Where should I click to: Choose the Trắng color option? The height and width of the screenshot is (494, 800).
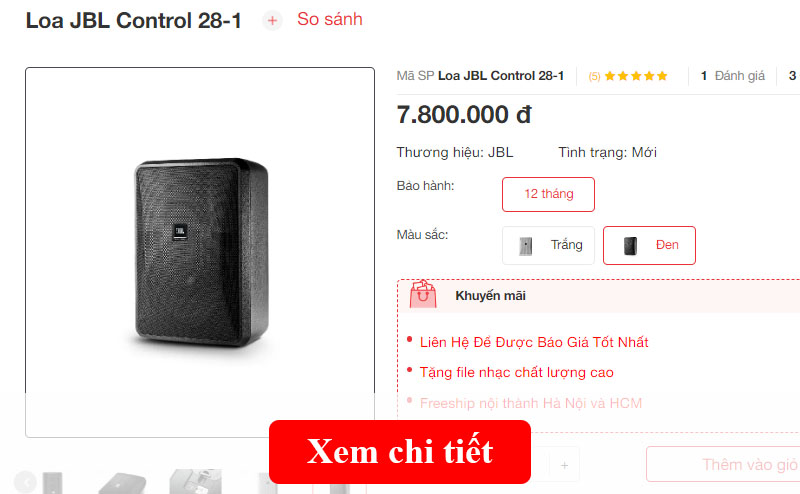tap(548, 245)
